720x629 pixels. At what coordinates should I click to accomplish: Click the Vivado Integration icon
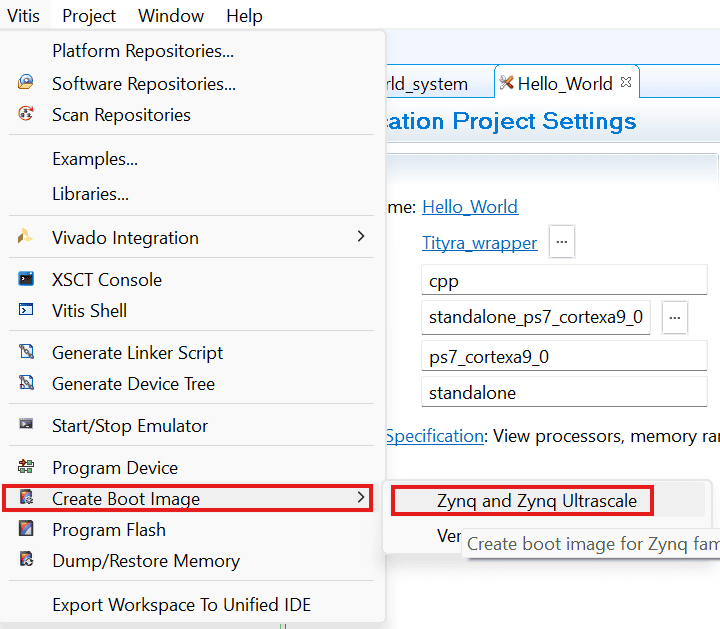click(x=26, y=238)
